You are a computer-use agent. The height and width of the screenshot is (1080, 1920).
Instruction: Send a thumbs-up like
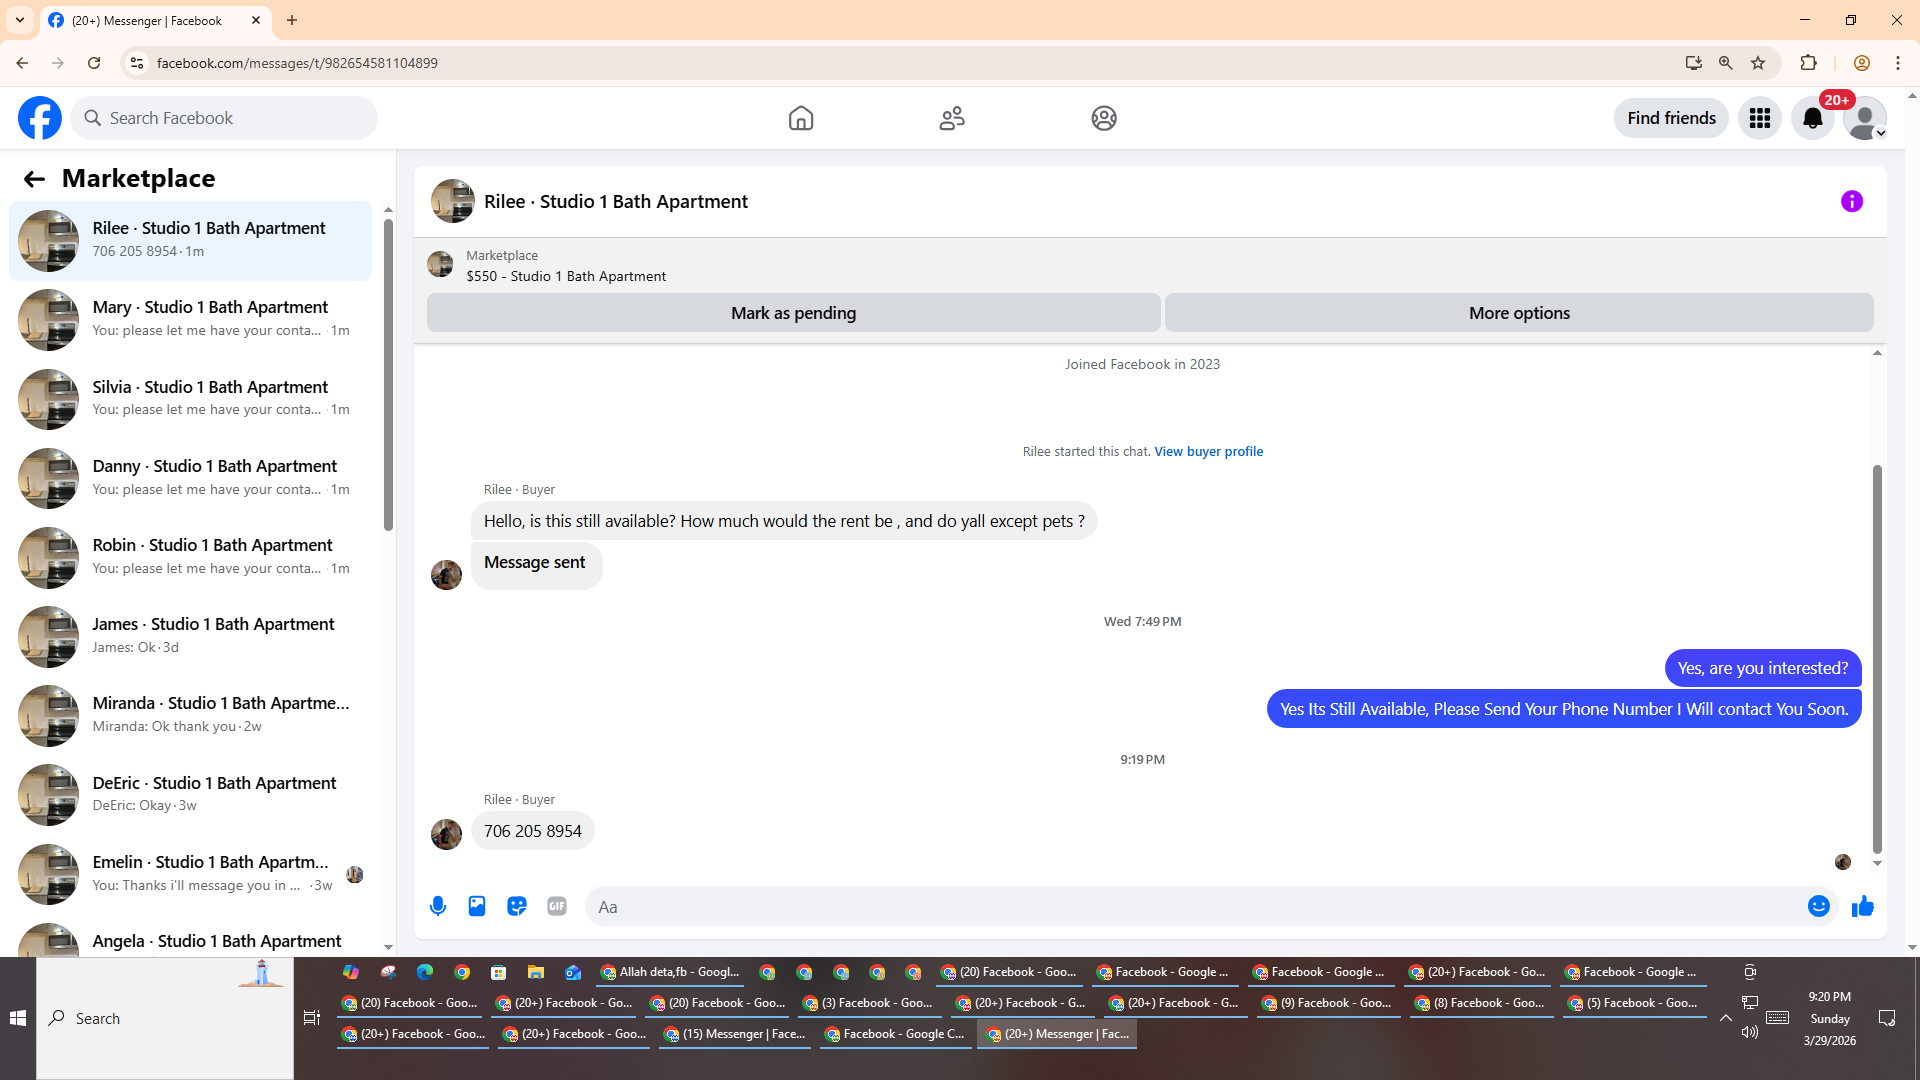[x=1862, y=906]
